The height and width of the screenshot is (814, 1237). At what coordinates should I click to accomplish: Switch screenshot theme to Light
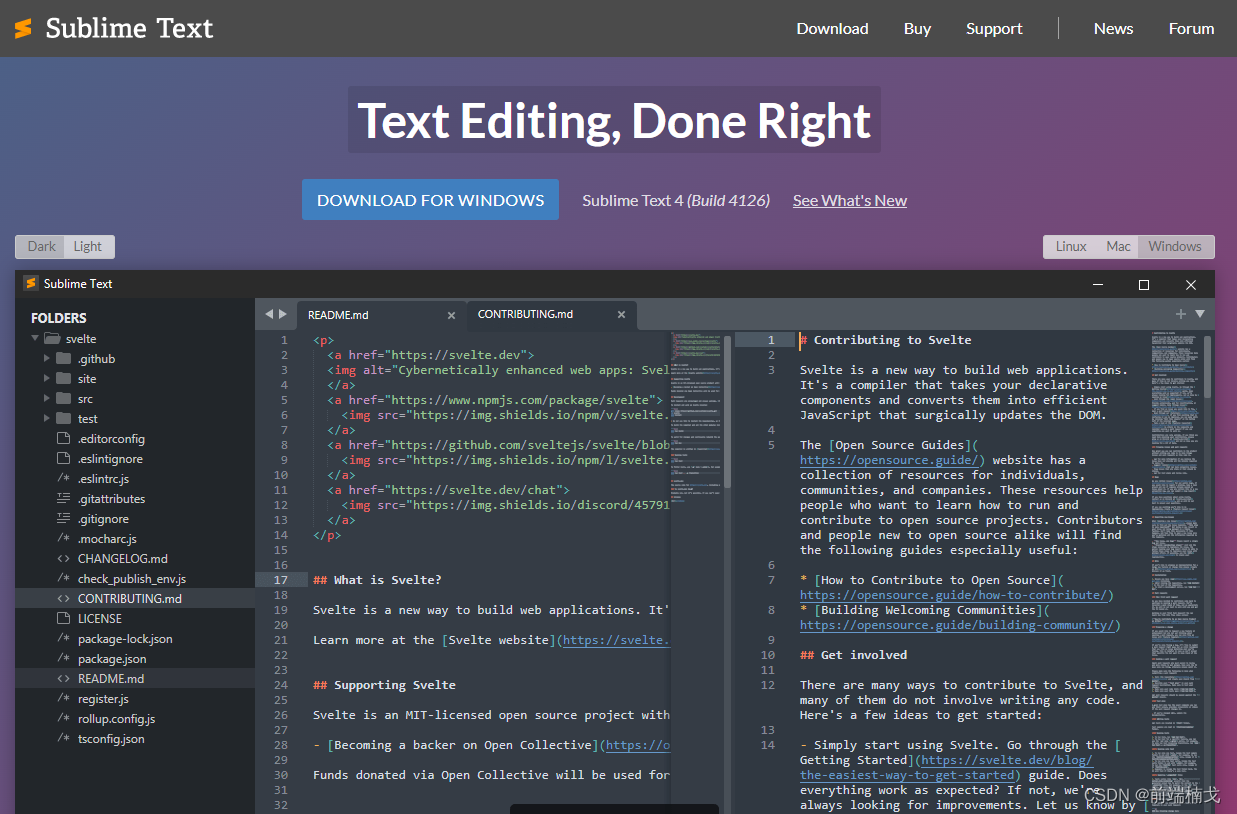pos(88,246)
